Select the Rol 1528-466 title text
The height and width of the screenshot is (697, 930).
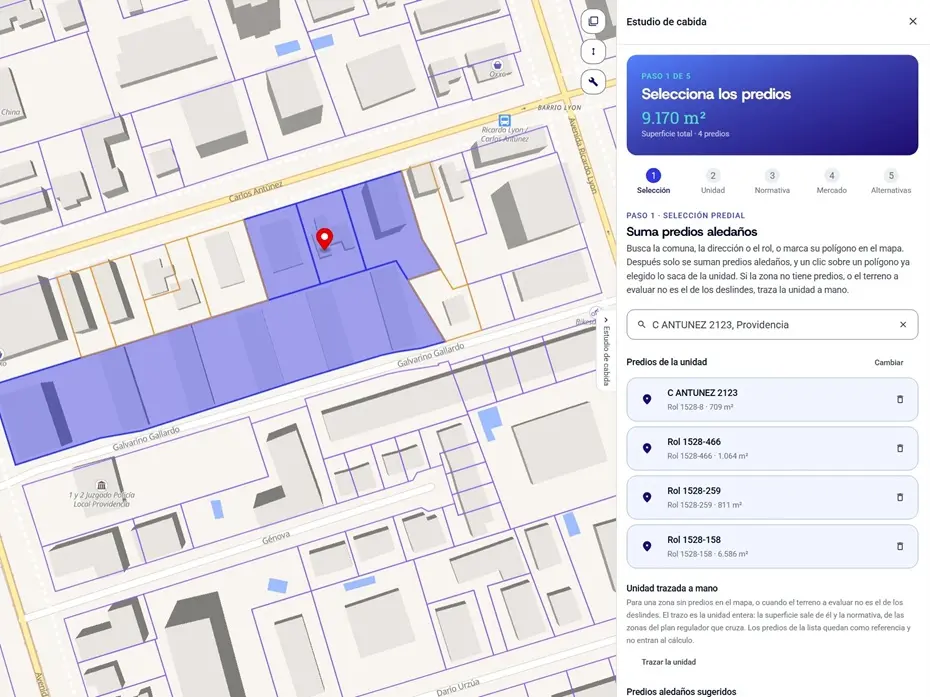[693, 442]
